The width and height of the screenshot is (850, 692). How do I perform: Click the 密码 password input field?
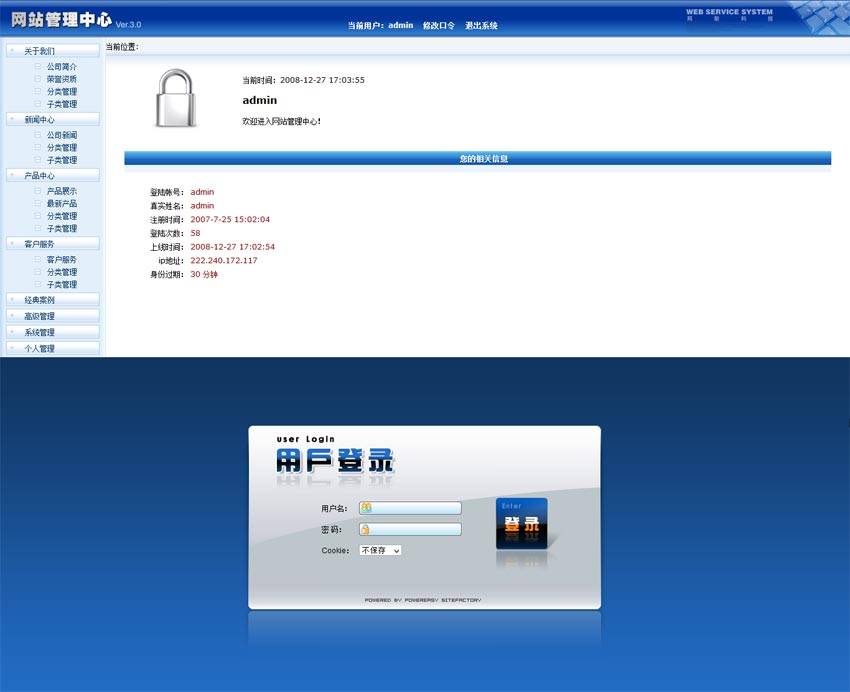416,529
